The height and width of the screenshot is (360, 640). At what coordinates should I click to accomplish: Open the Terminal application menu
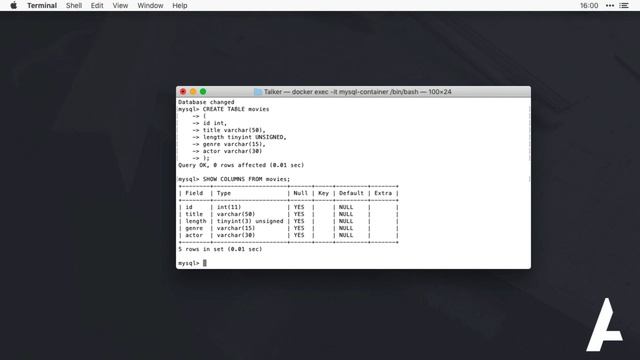[x=42, y=6]
